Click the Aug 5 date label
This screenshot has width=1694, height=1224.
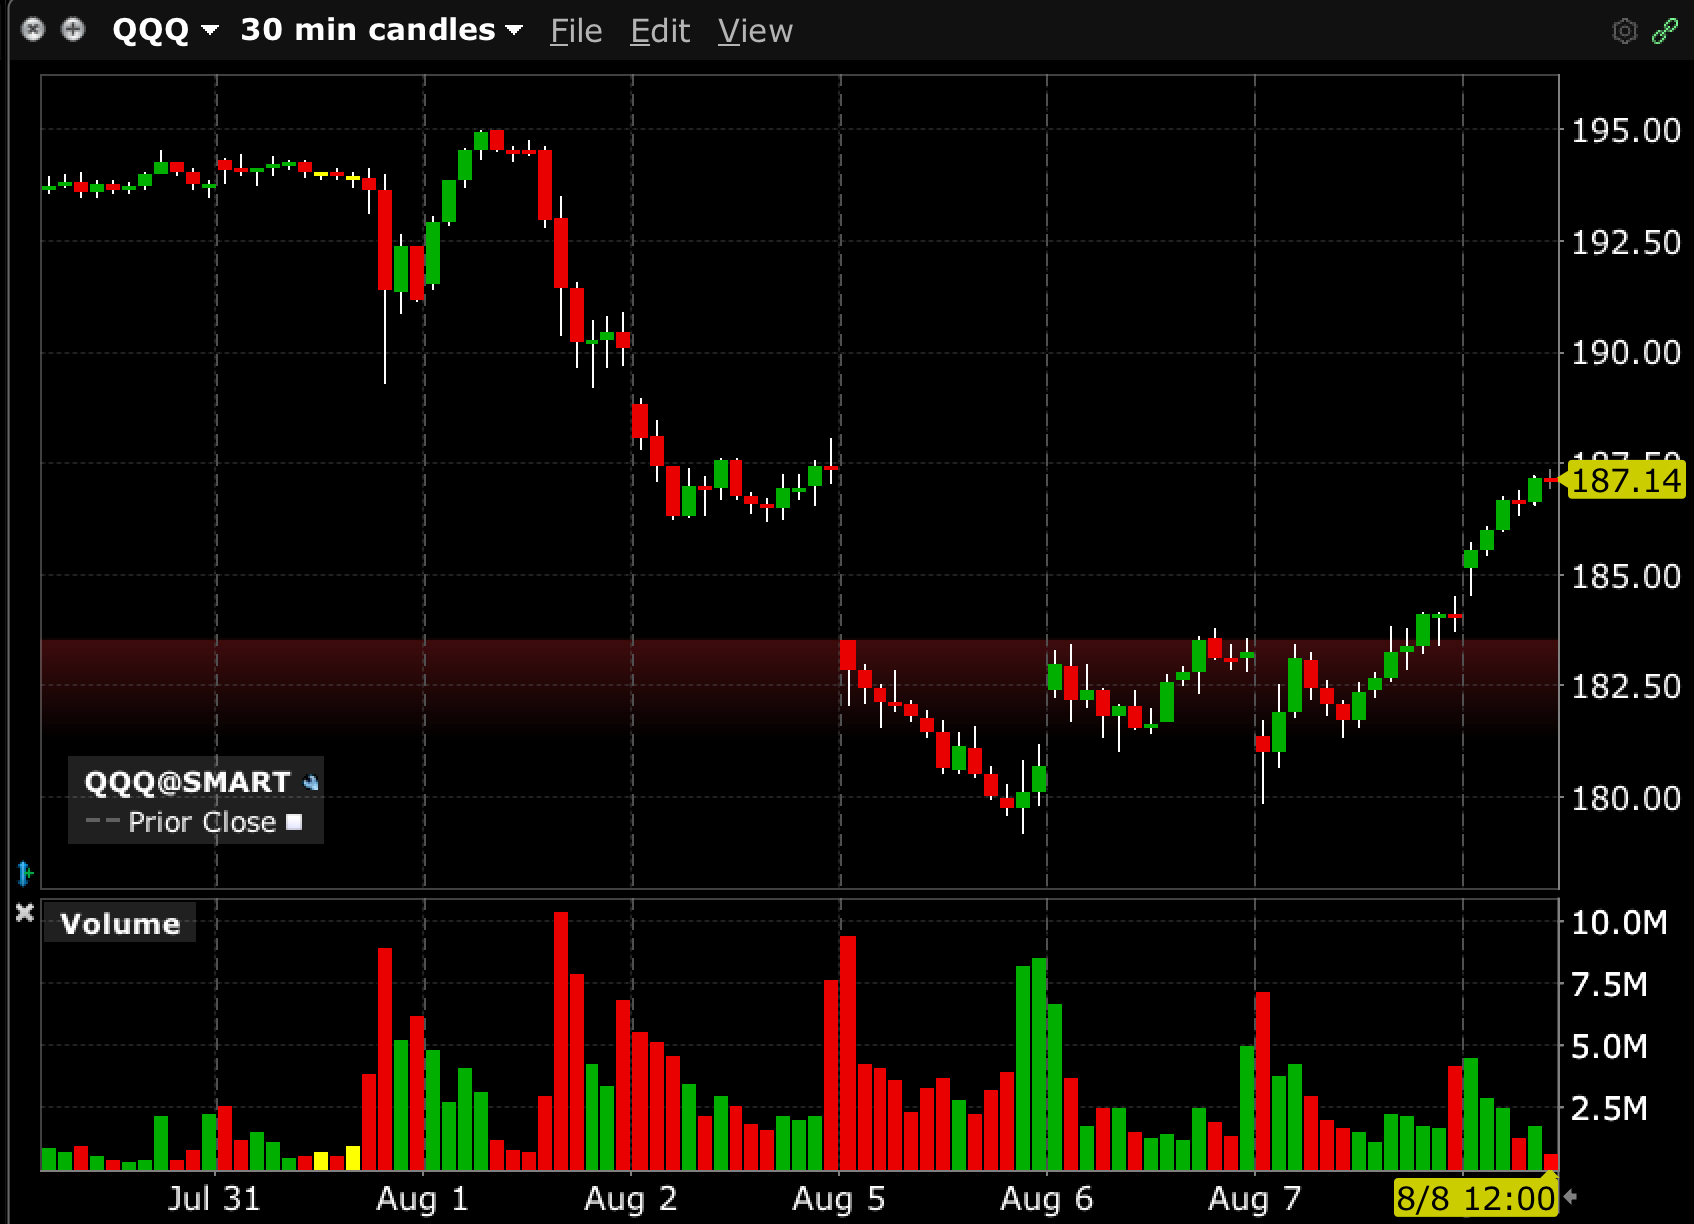point(838,1198)
